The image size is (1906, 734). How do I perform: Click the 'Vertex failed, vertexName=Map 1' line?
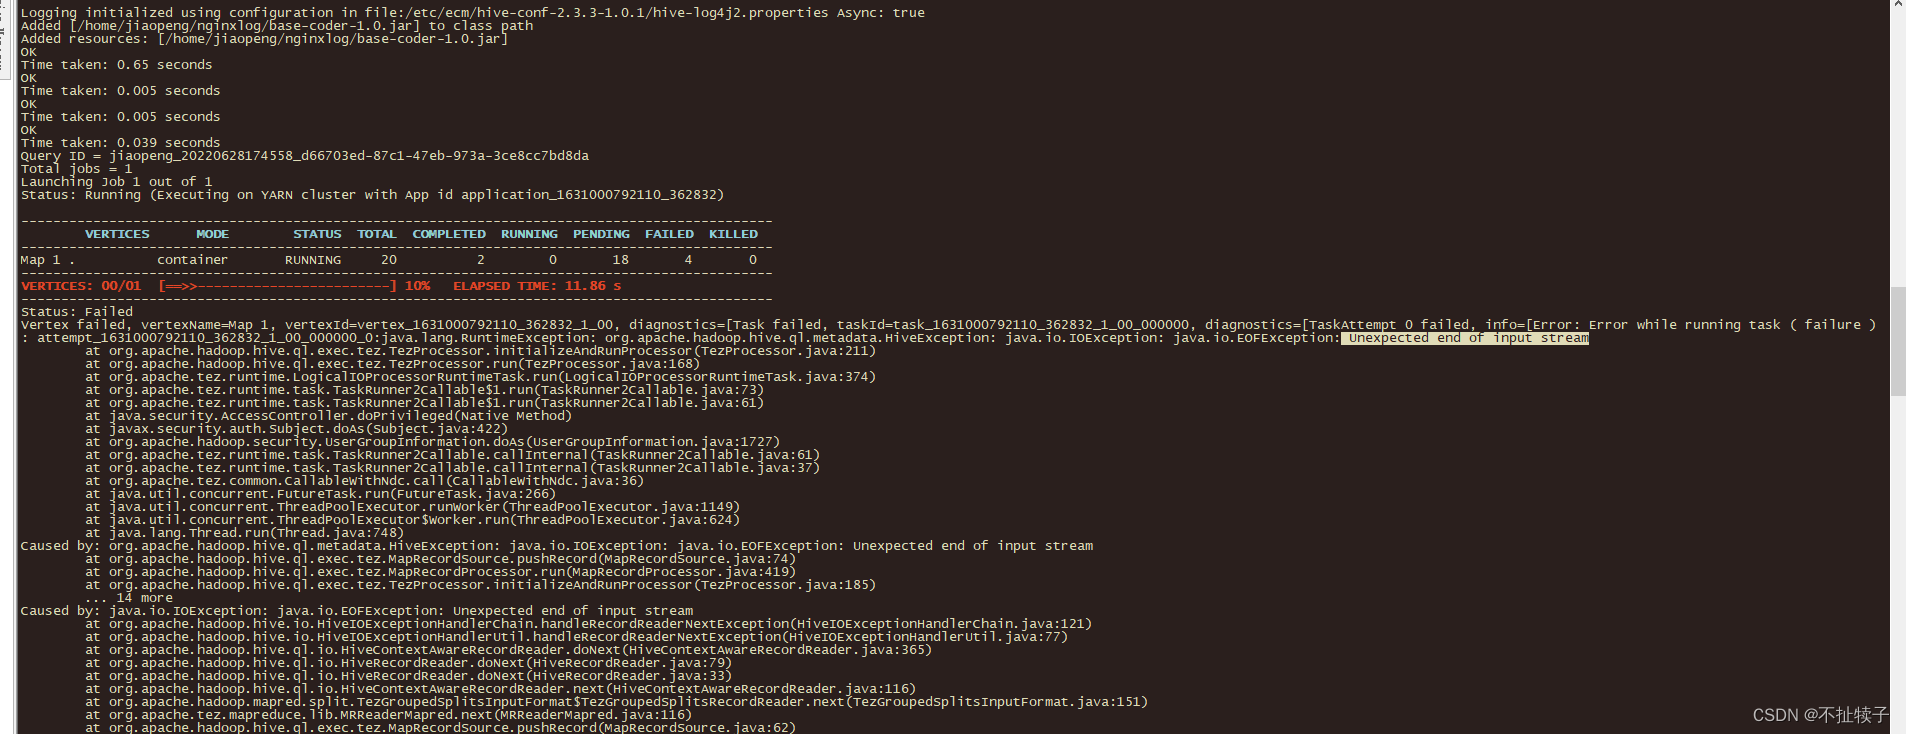tap(948, 325)
